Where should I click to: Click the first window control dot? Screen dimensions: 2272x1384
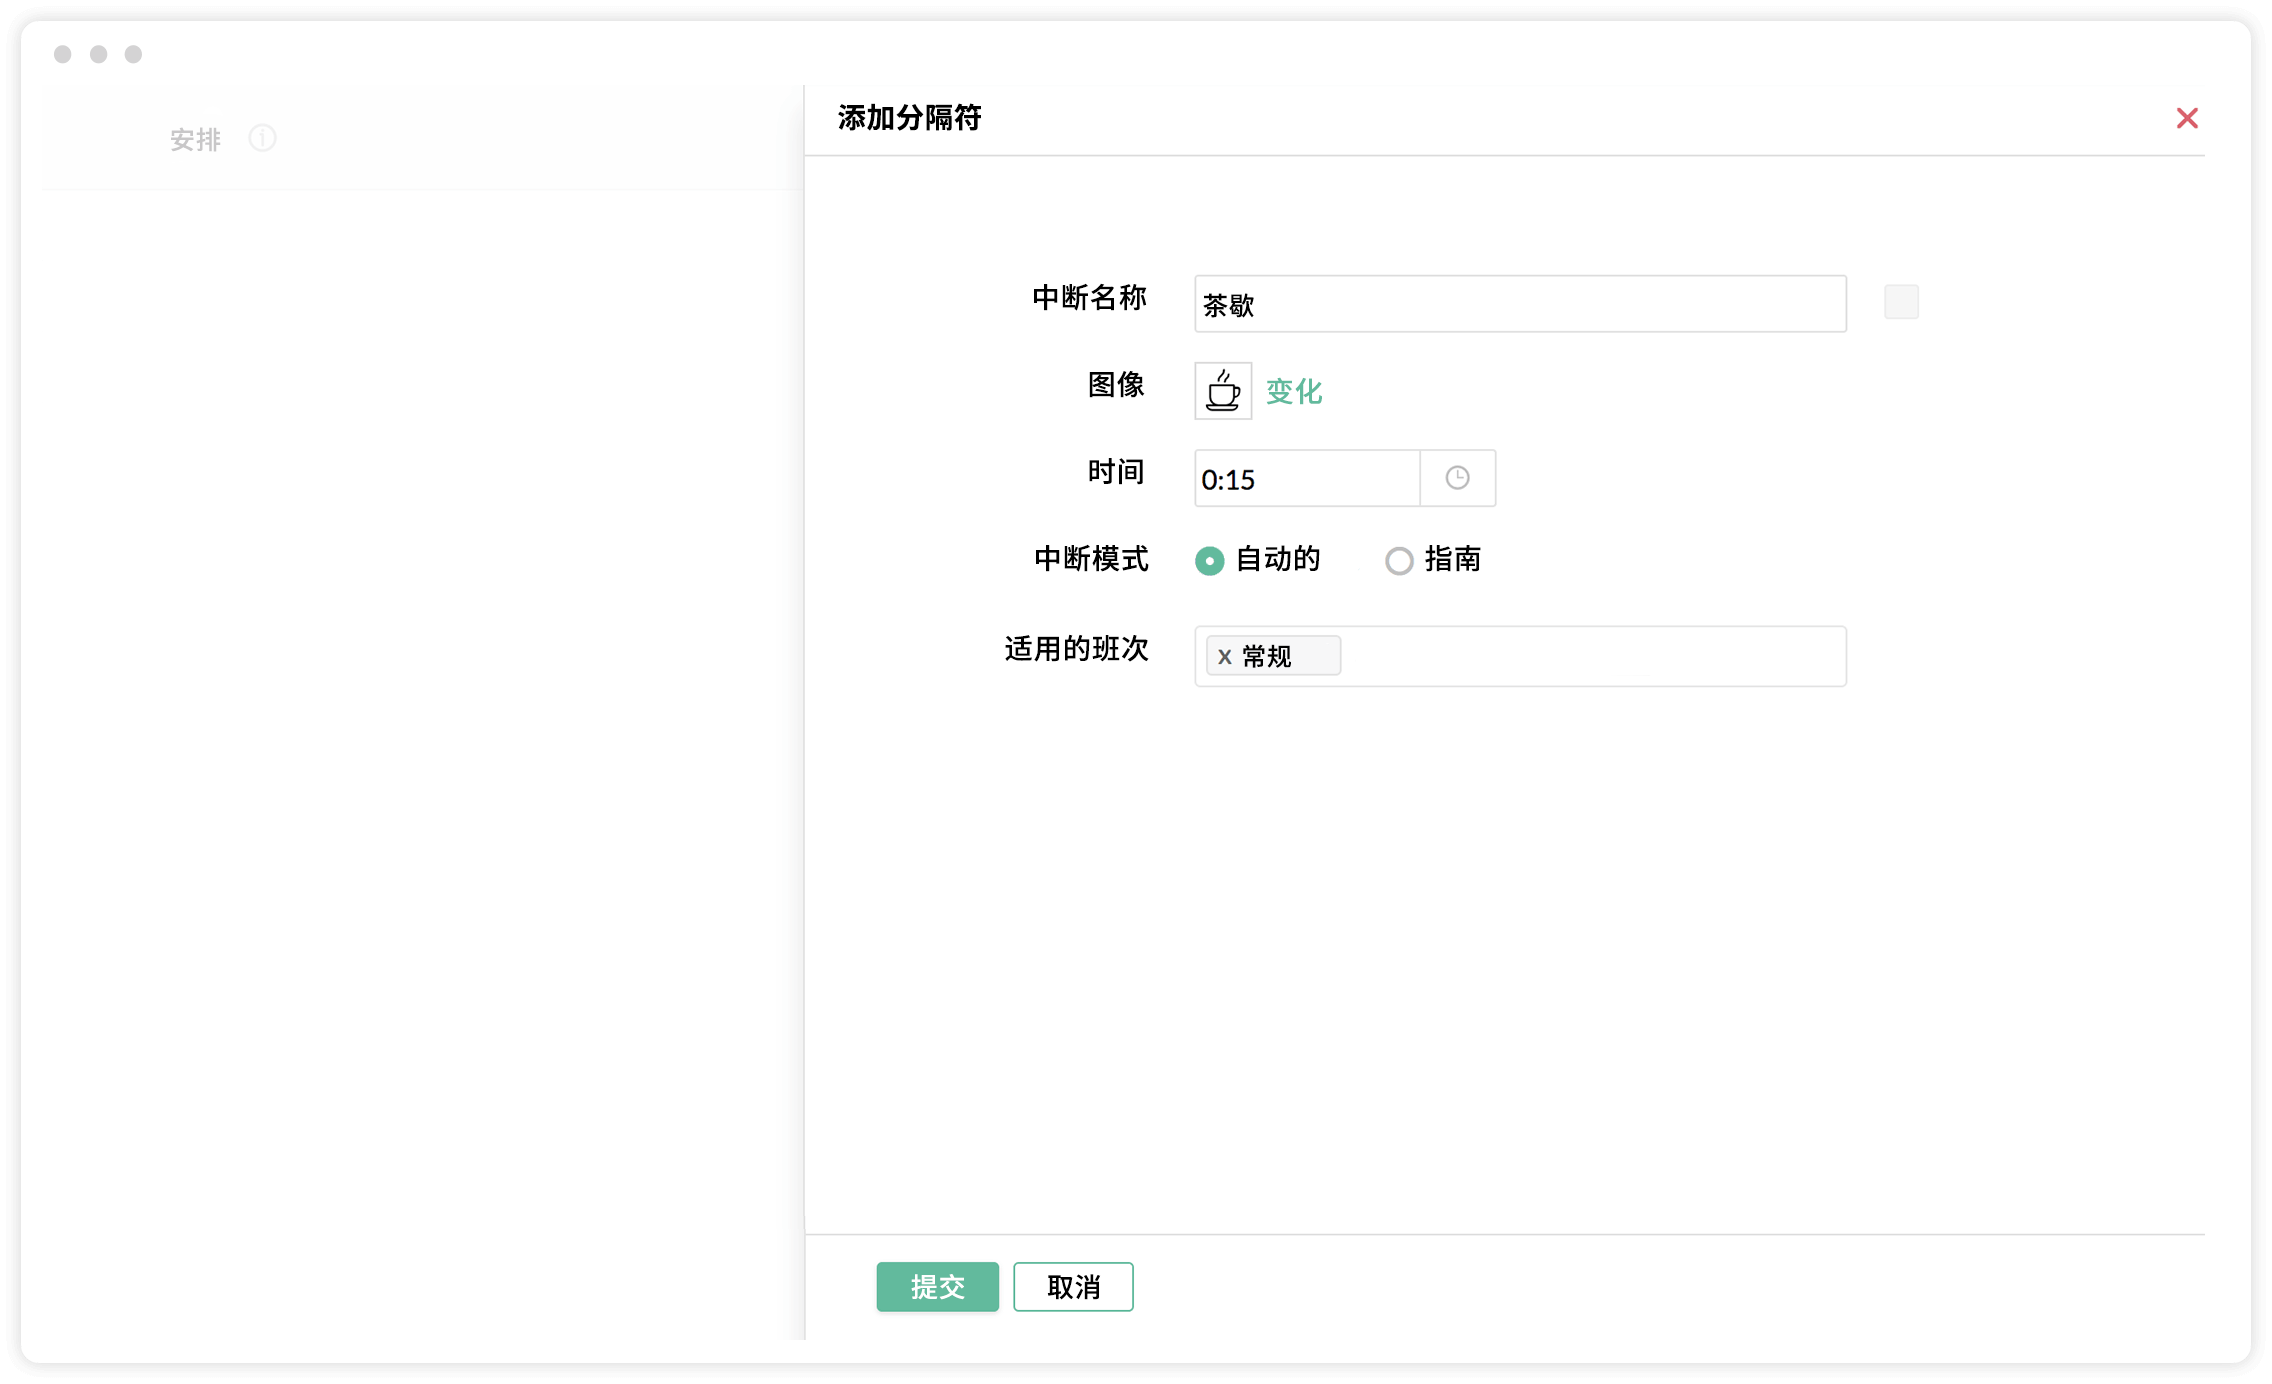point(63,54)
